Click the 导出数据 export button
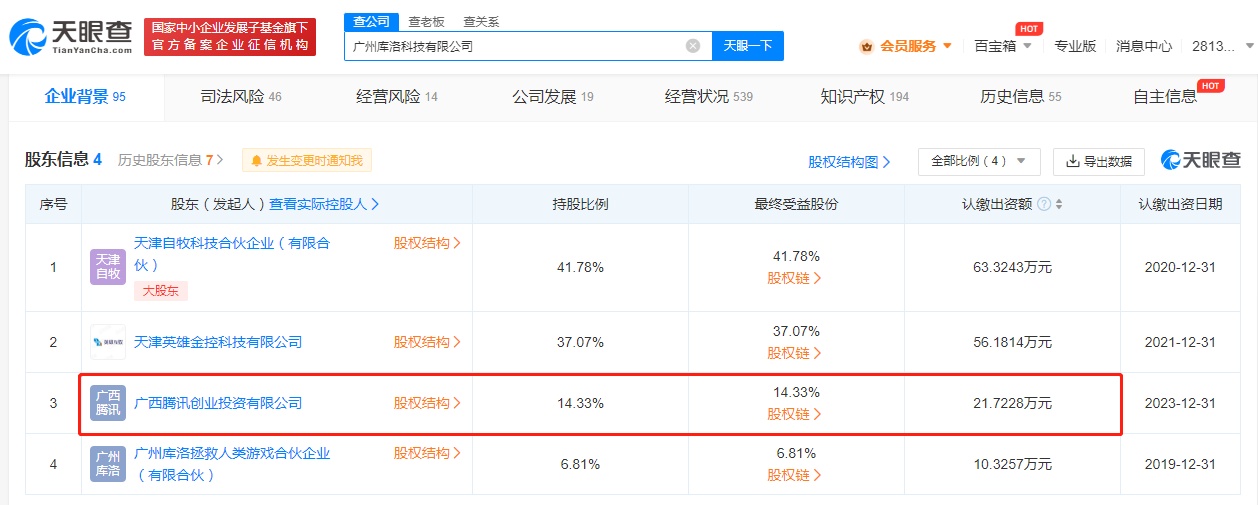This screenshot has height=505, width=1258. 1099,161
